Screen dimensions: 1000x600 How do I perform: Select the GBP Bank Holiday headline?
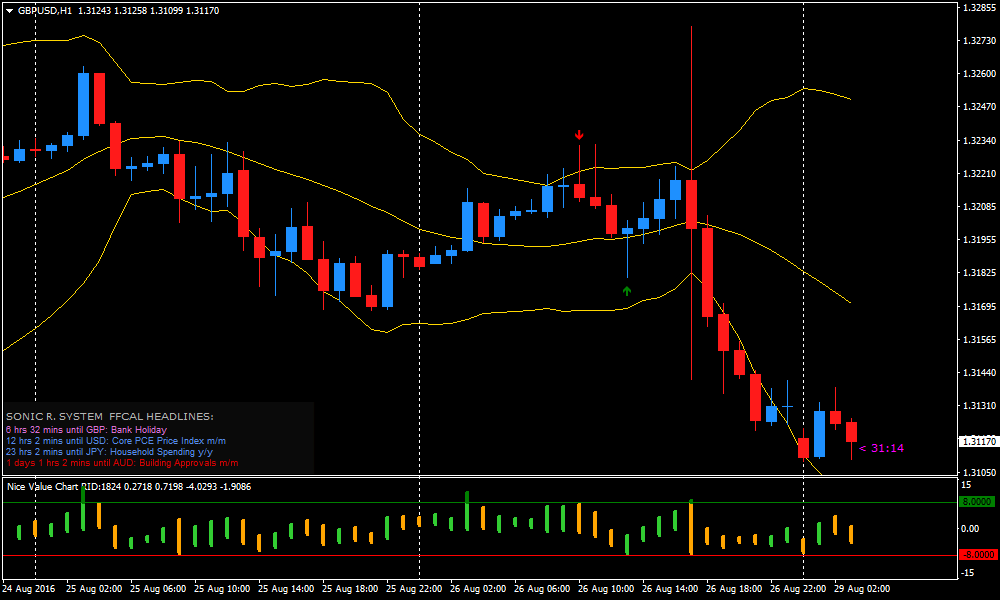(x=86, y=429)
